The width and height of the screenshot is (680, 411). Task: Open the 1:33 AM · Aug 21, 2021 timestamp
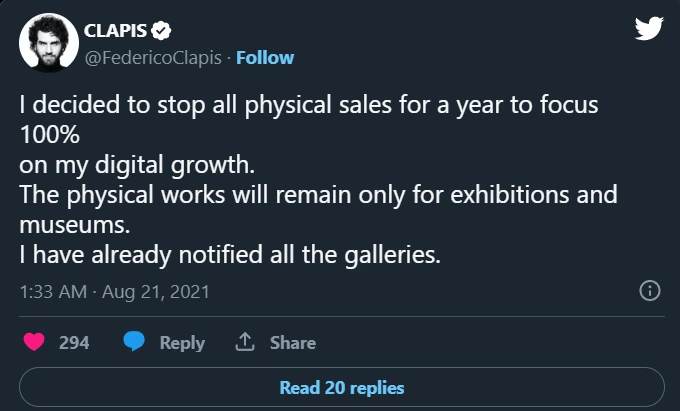click(x=114, y=291)
